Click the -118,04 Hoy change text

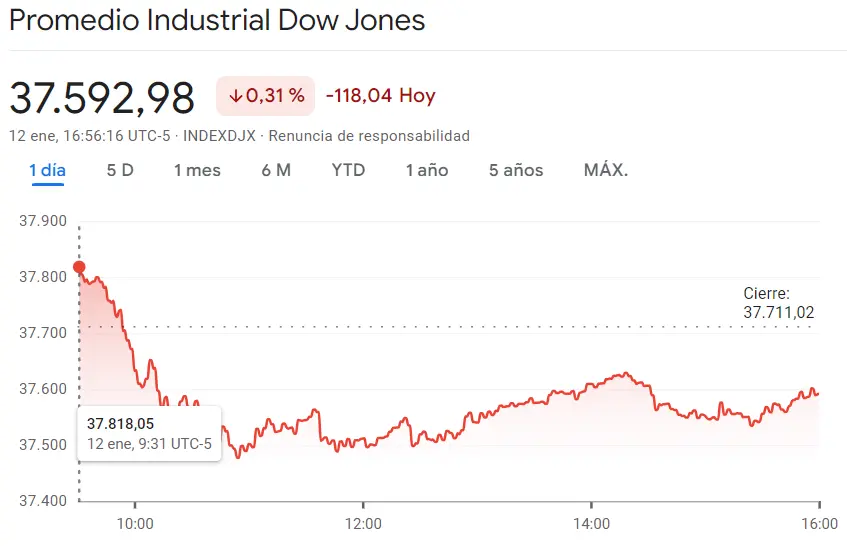click(381, 97)
